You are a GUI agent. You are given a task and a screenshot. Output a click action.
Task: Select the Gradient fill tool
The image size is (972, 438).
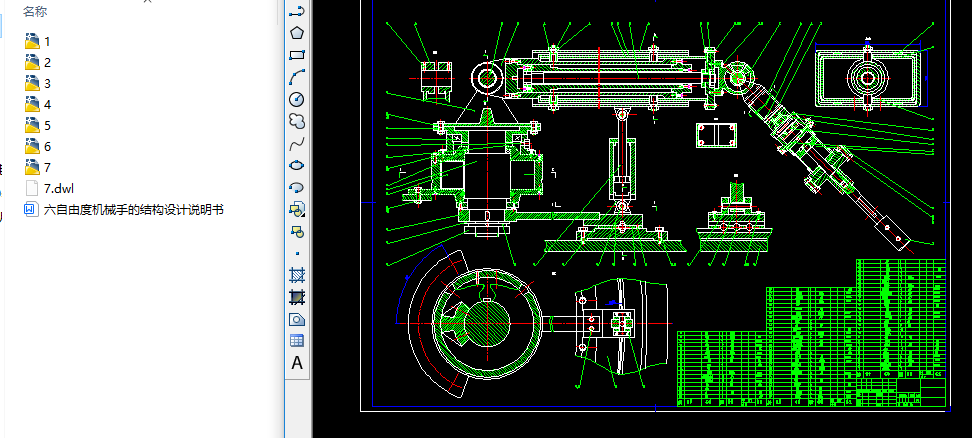[297, 297]
